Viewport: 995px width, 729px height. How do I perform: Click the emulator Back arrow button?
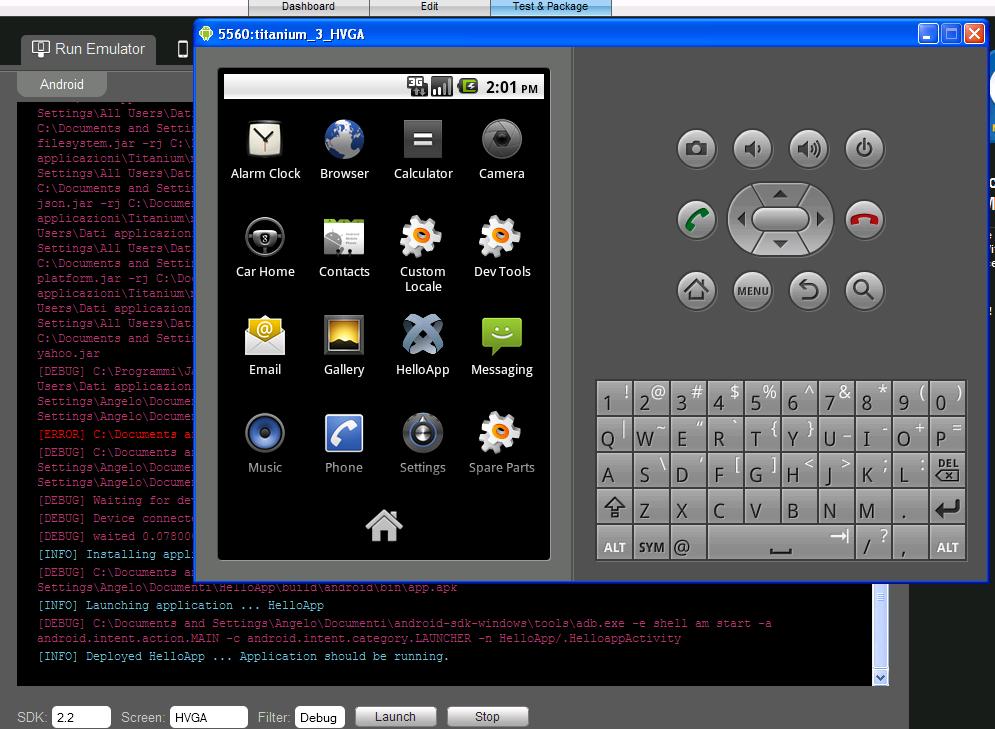pyautogui.click(x=808, y=291)
